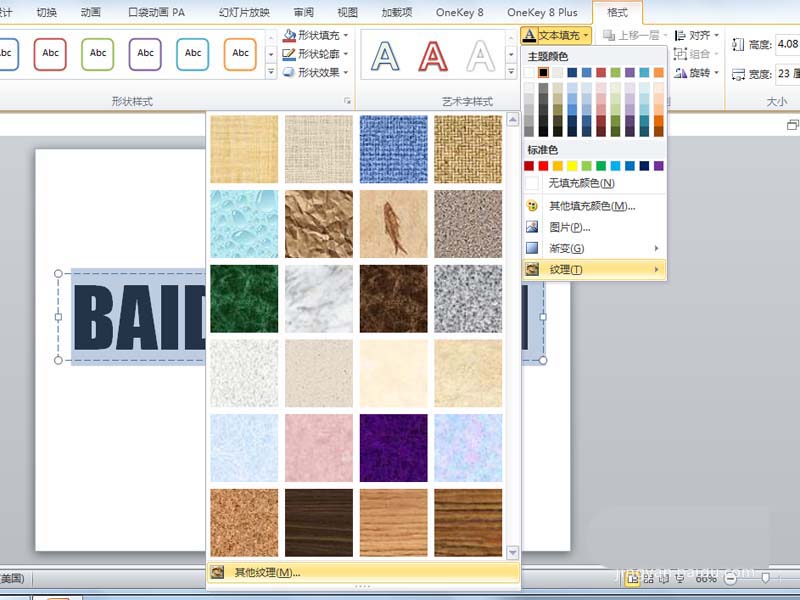Apply the Papyrus texture thumbnail
Viewport: 800px width, 600px height.
[244, 149]
